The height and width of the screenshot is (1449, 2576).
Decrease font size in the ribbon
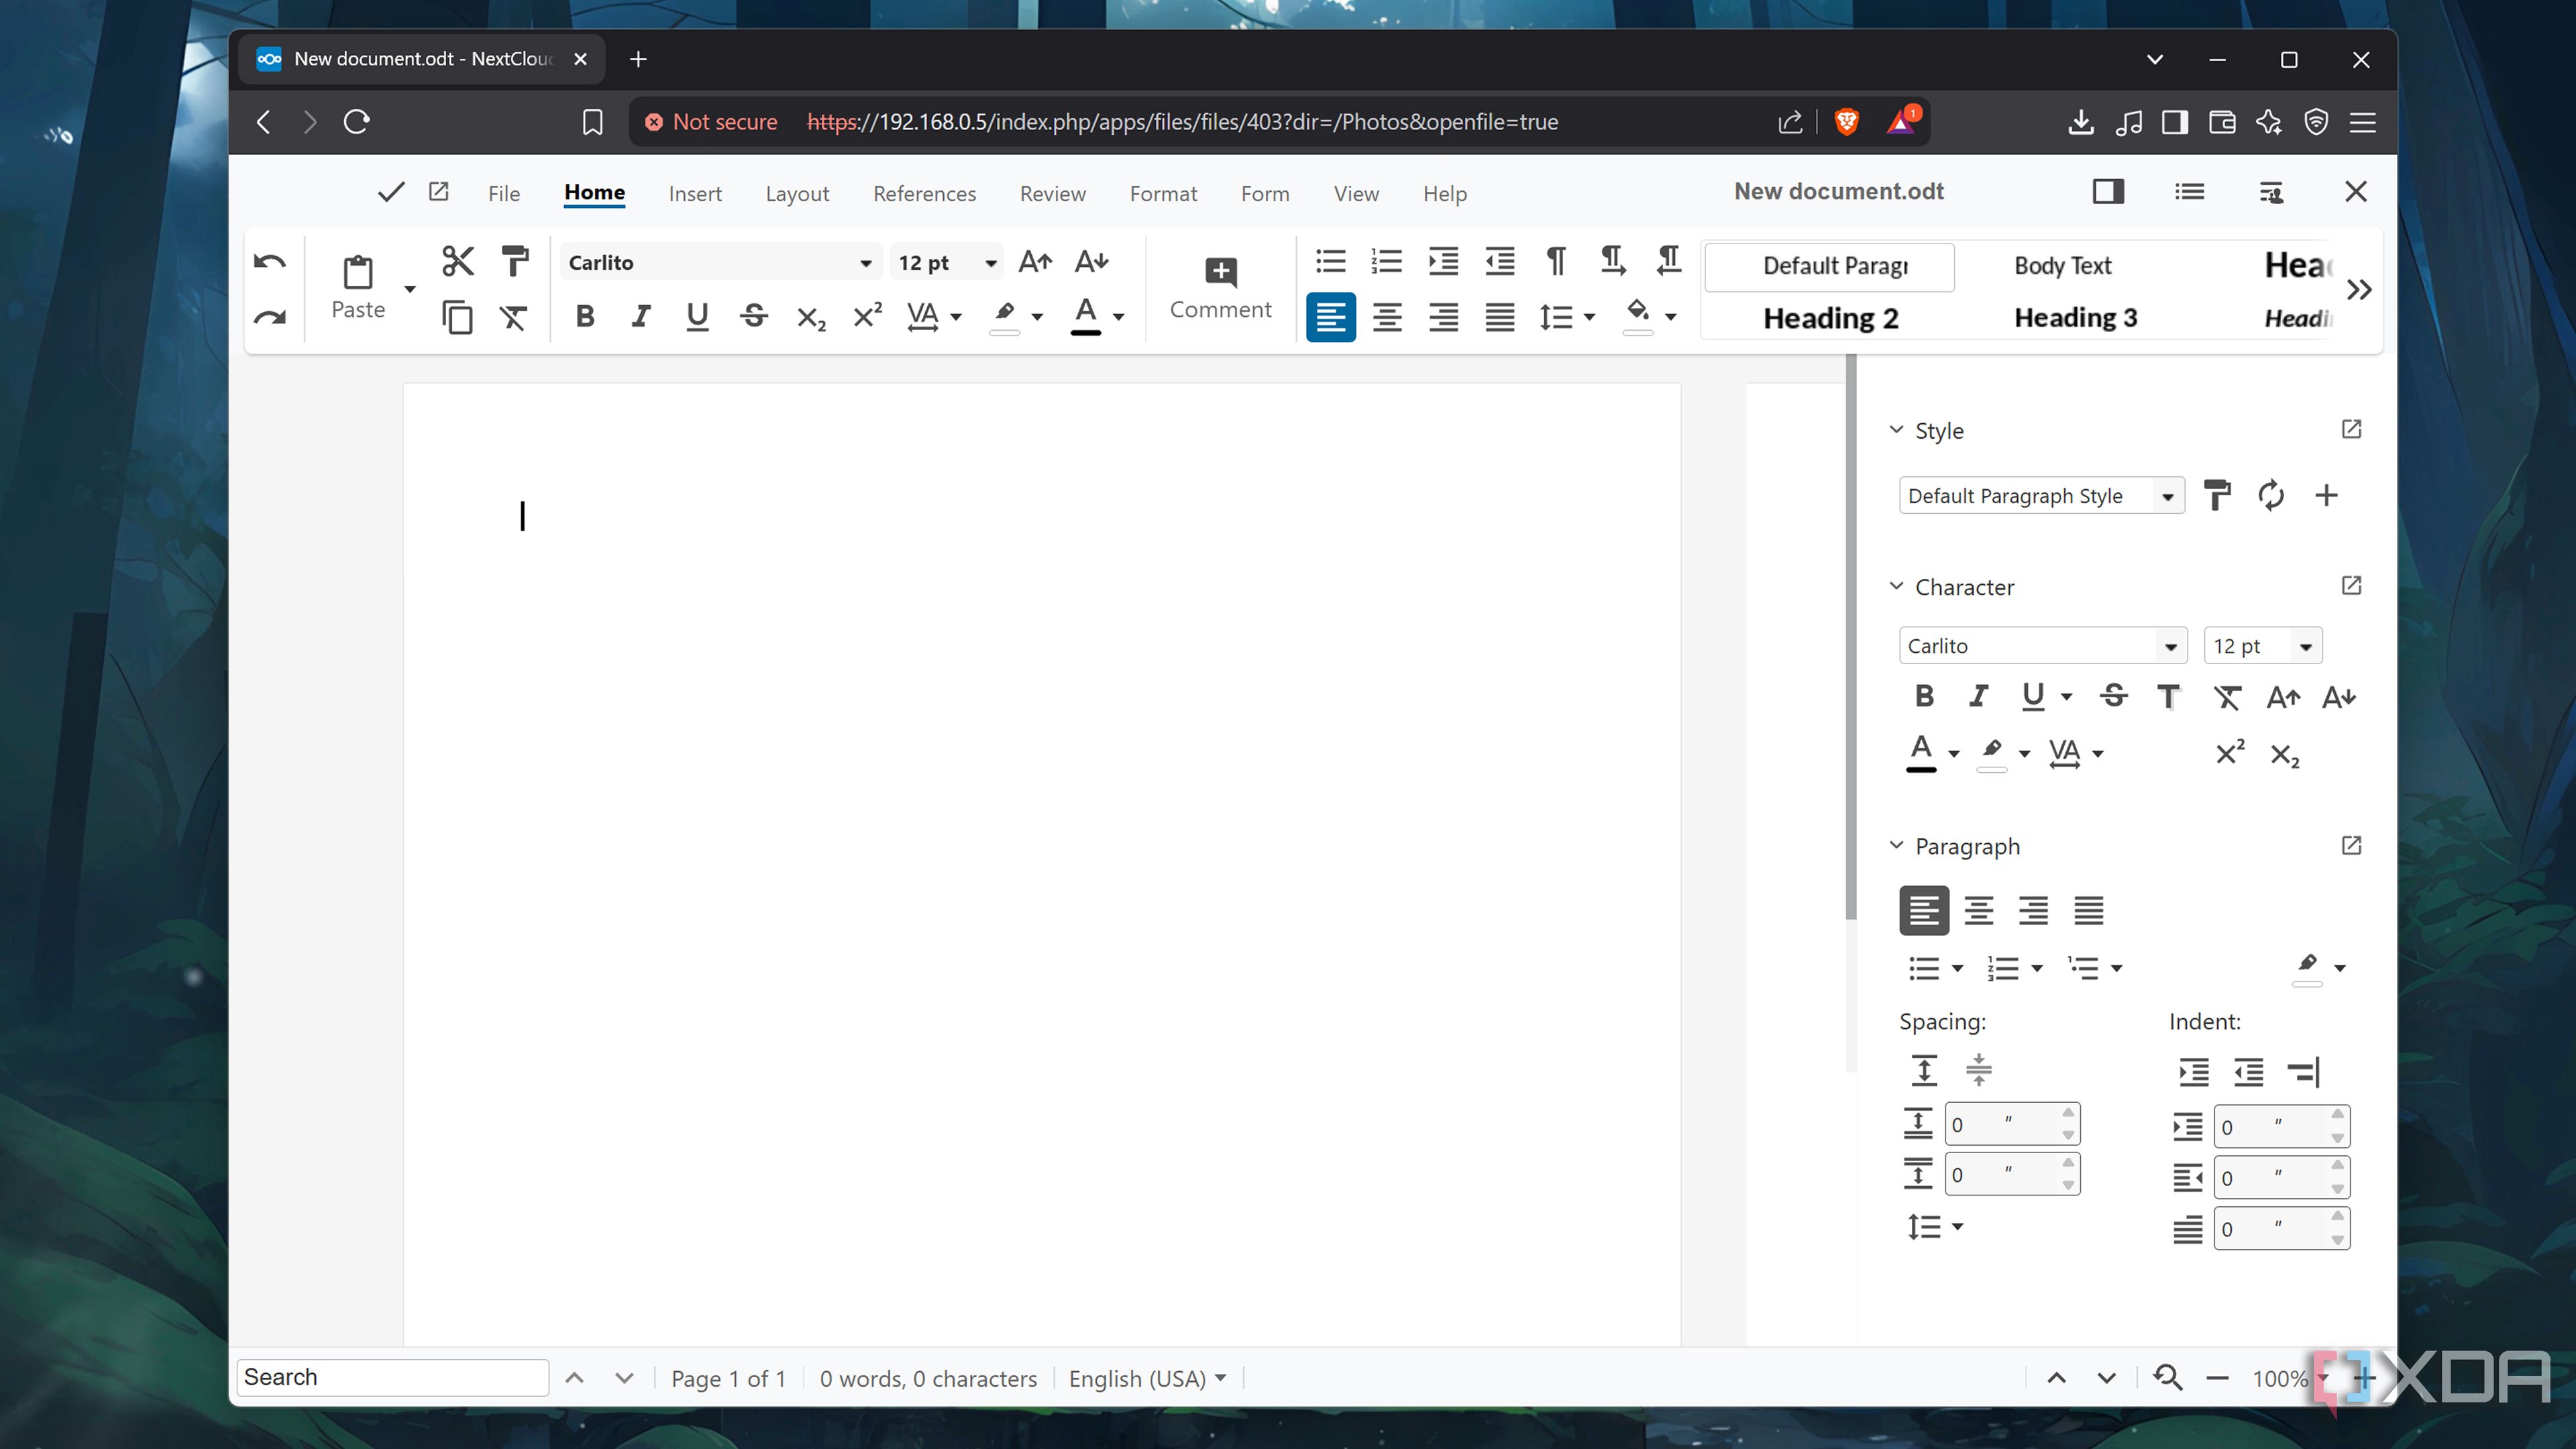(1091, 262)
